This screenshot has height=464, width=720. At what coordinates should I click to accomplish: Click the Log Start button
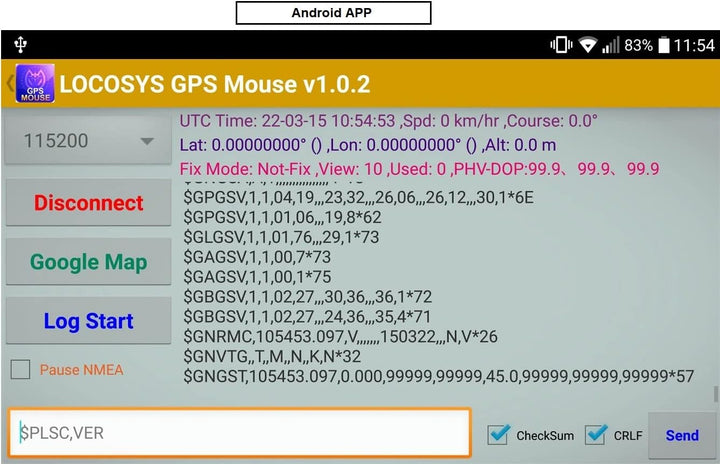[89, 321]
